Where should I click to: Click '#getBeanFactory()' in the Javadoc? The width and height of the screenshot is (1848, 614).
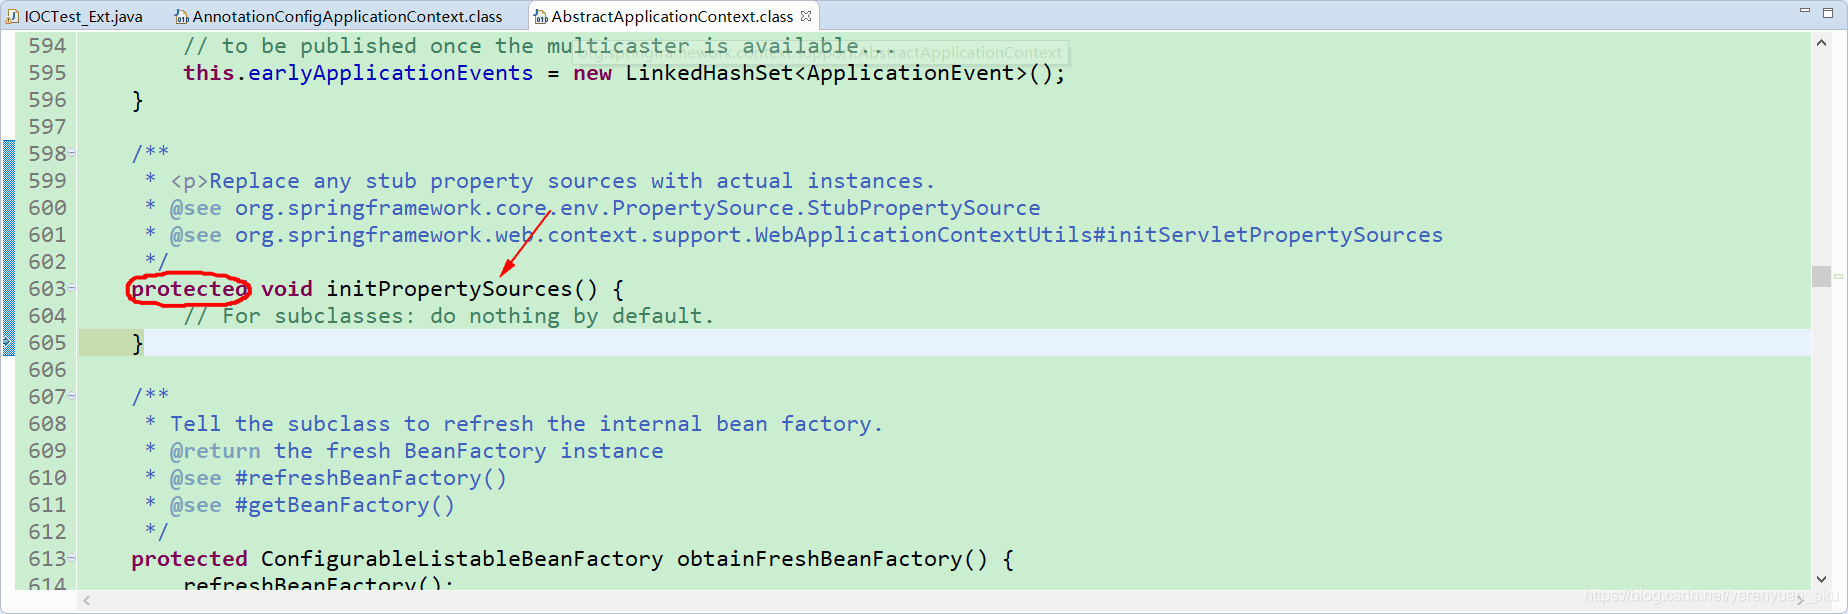coord(345,505)
